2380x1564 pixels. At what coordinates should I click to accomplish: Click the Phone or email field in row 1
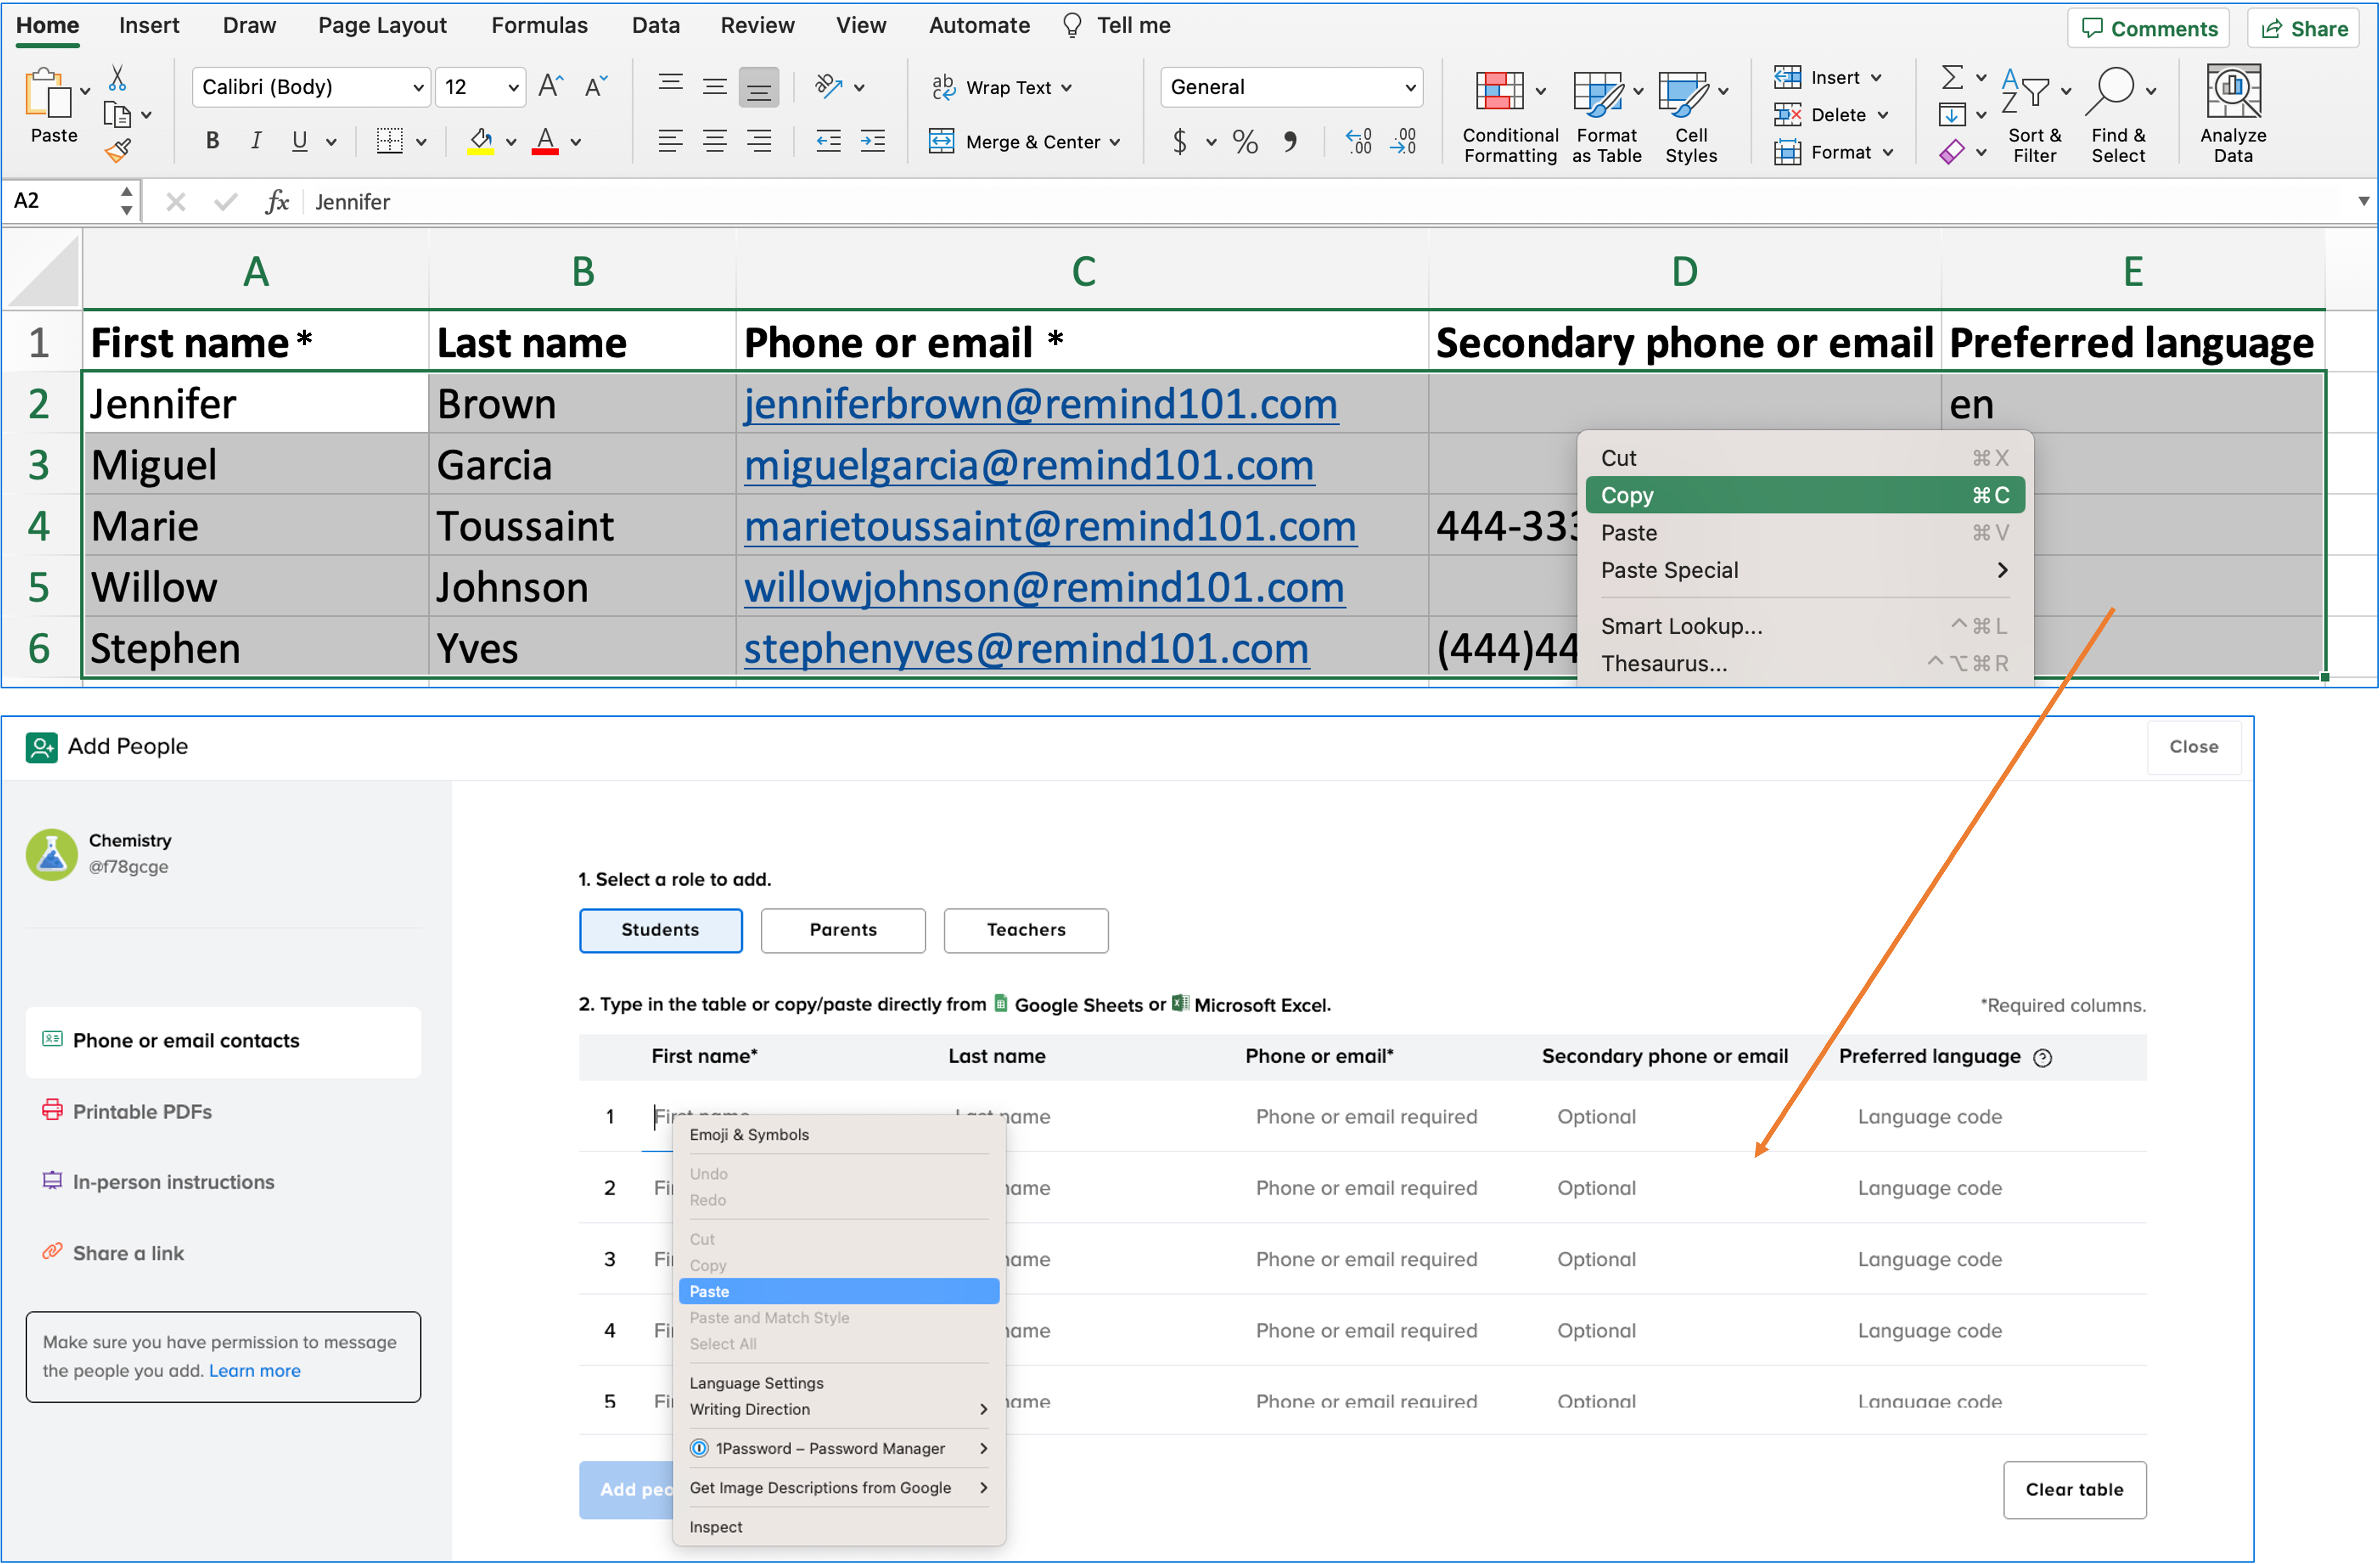click(x=1365, y=1116)
